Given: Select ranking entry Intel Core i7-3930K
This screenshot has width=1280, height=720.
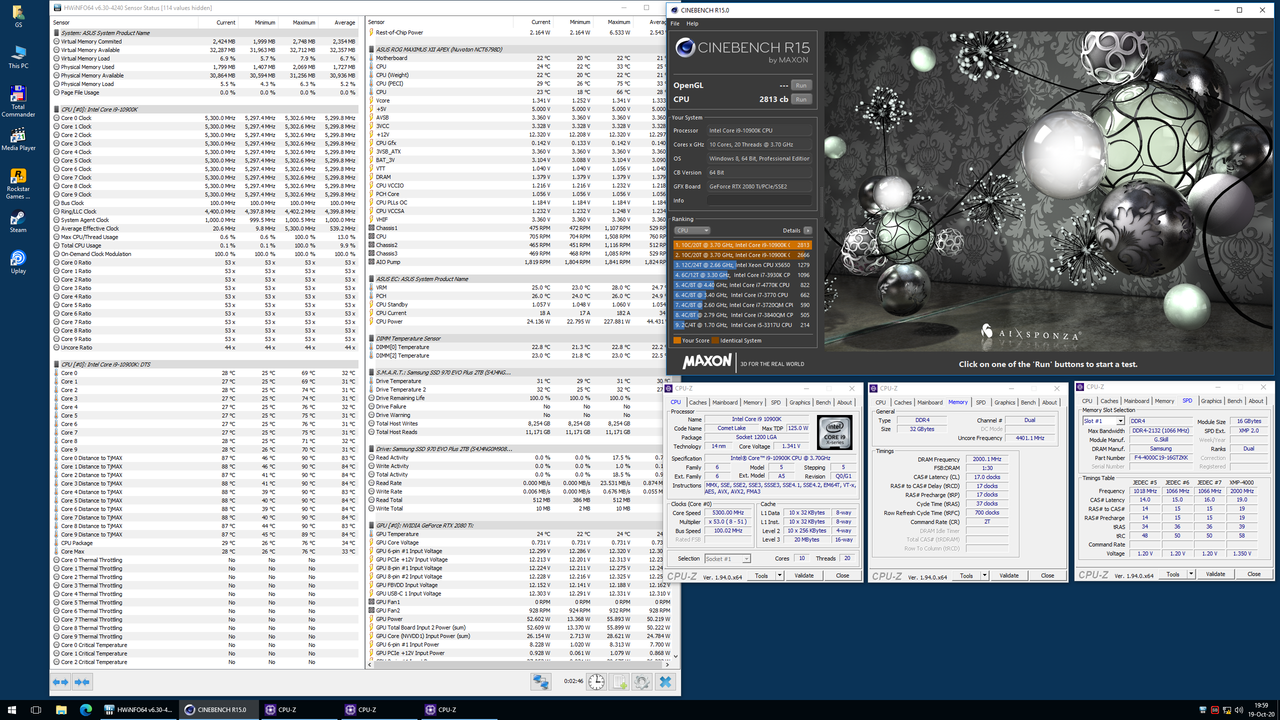Looking at the screenshot, I should pos(742,274).
